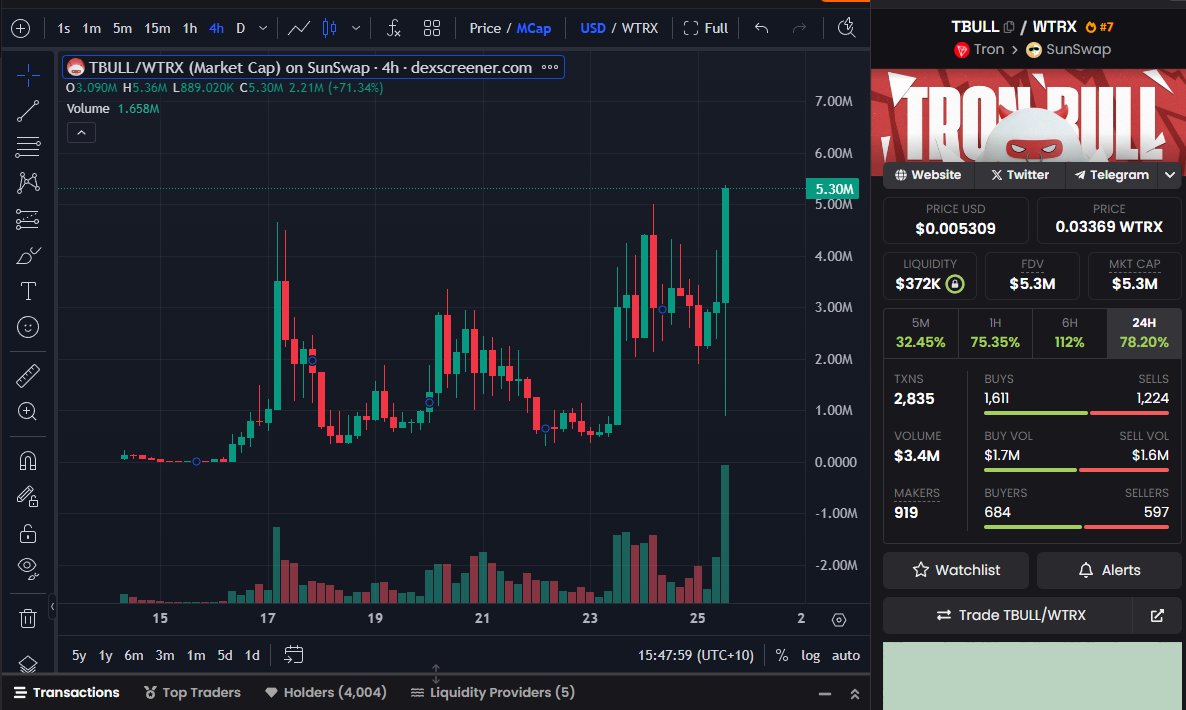The image size is (1186, 710).
Task: Open the go to date calendar icon
Action: point(293,655)
